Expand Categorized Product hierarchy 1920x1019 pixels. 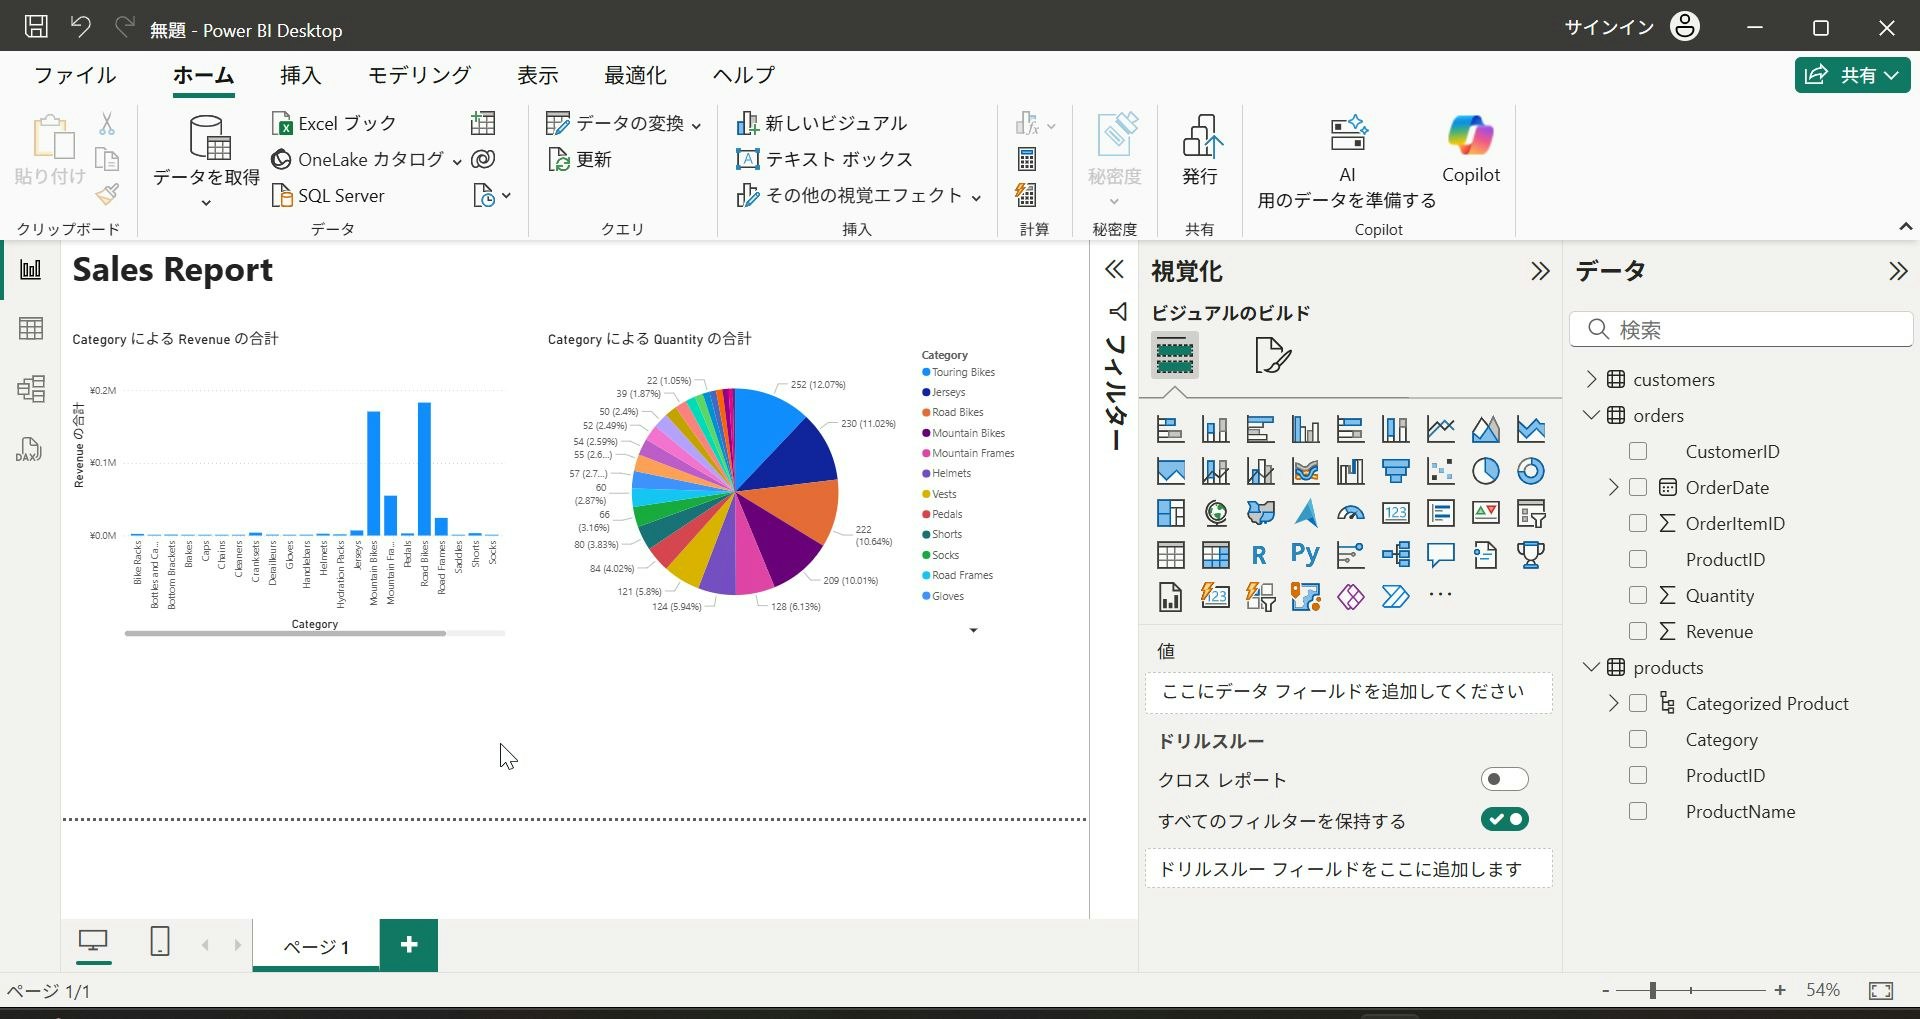pos(1612,703)
